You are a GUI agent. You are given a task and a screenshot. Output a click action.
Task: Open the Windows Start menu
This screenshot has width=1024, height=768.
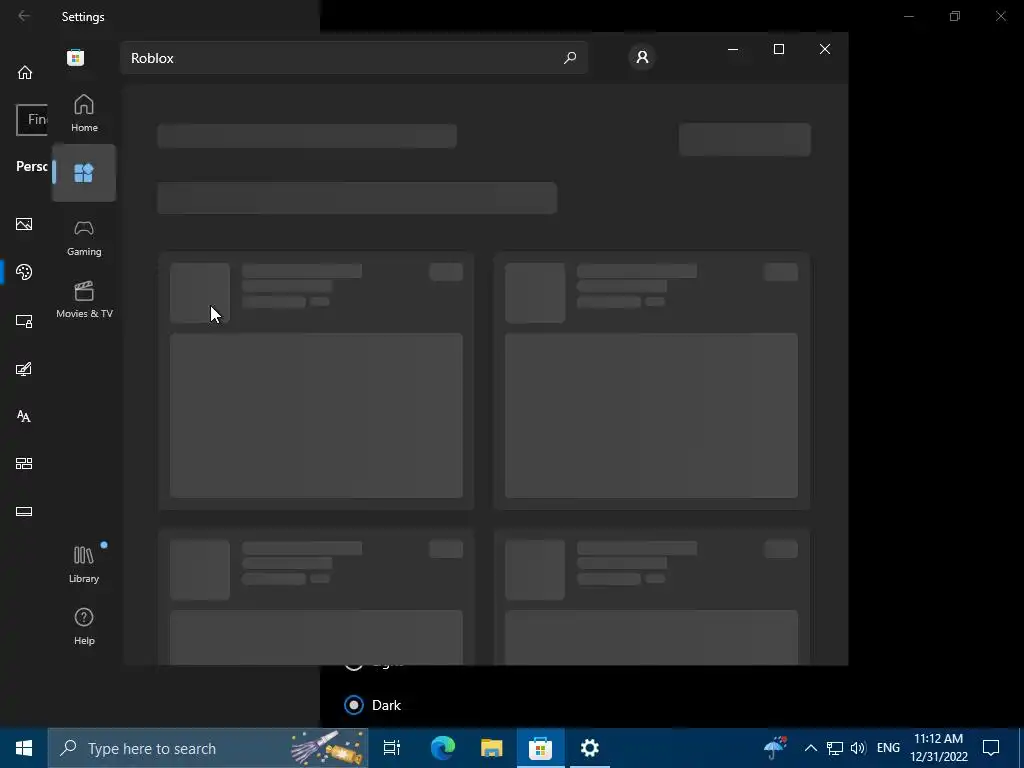(x=24, y=748)
